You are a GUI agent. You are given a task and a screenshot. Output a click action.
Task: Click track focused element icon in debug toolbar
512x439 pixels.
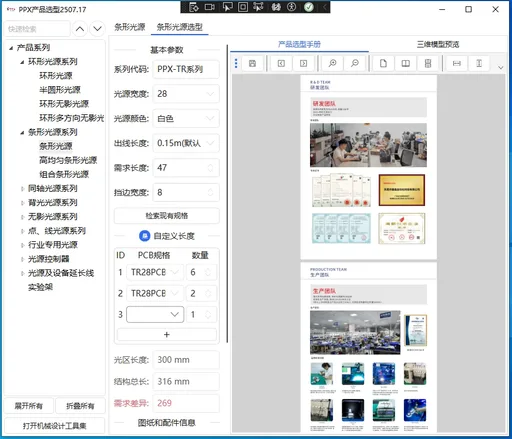pyautogui.click(x=258, y=7)
